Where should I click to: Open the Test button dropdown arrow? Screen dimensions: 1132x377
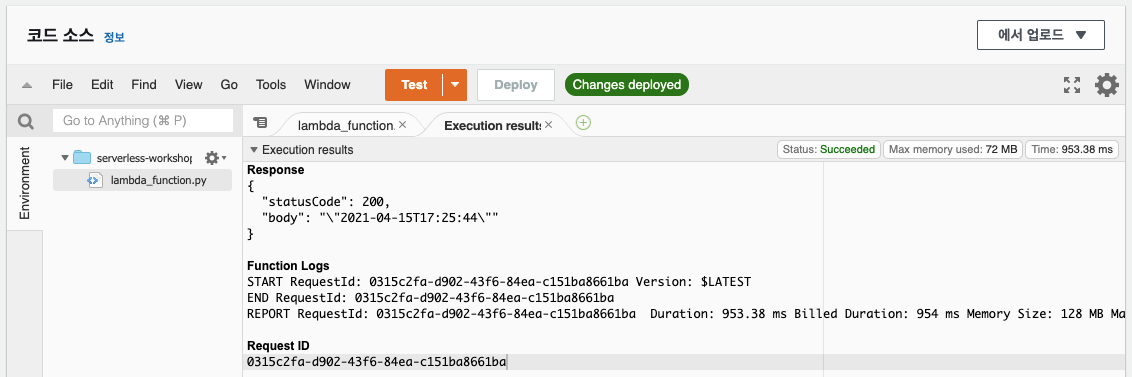point(455,85)
